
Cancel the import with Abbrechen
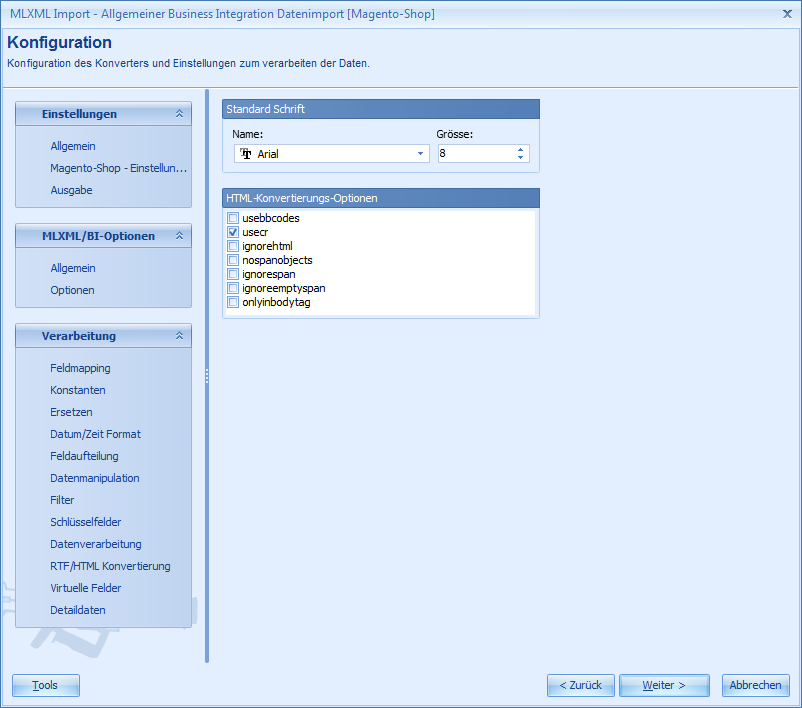coord(755,685)
